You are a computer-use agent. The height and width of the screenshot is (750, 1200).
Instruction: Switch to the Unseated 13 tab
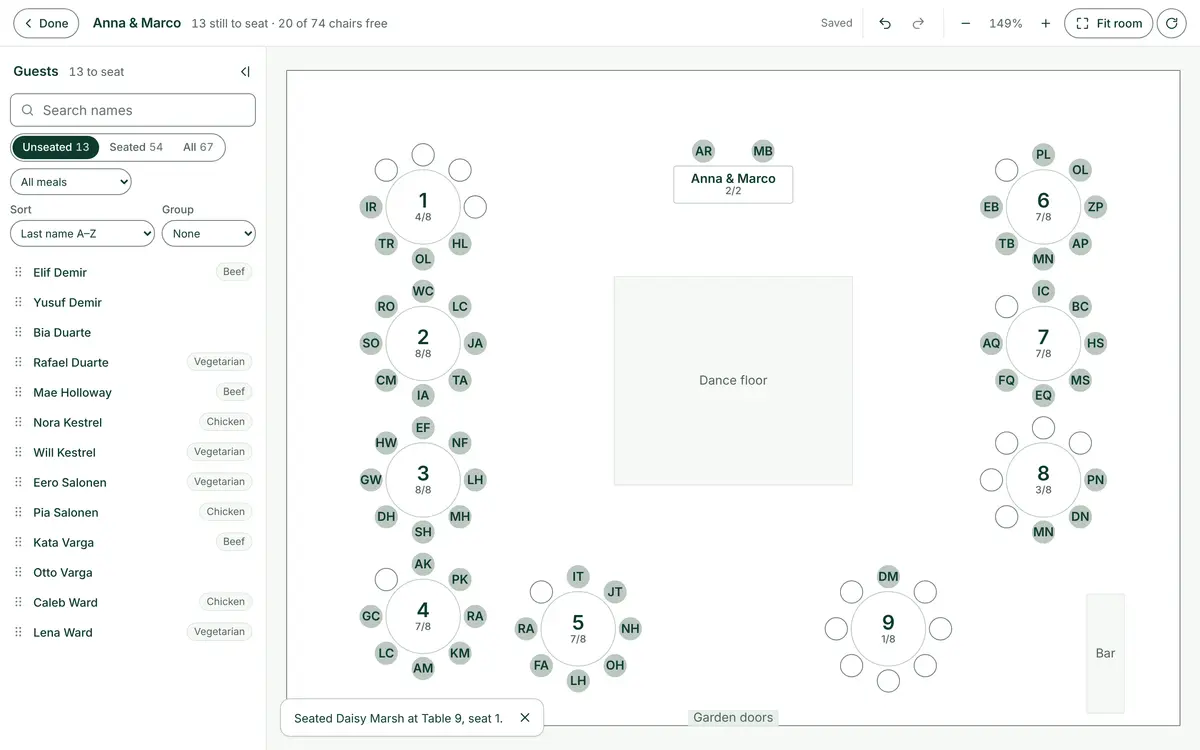tap(56, 147)
